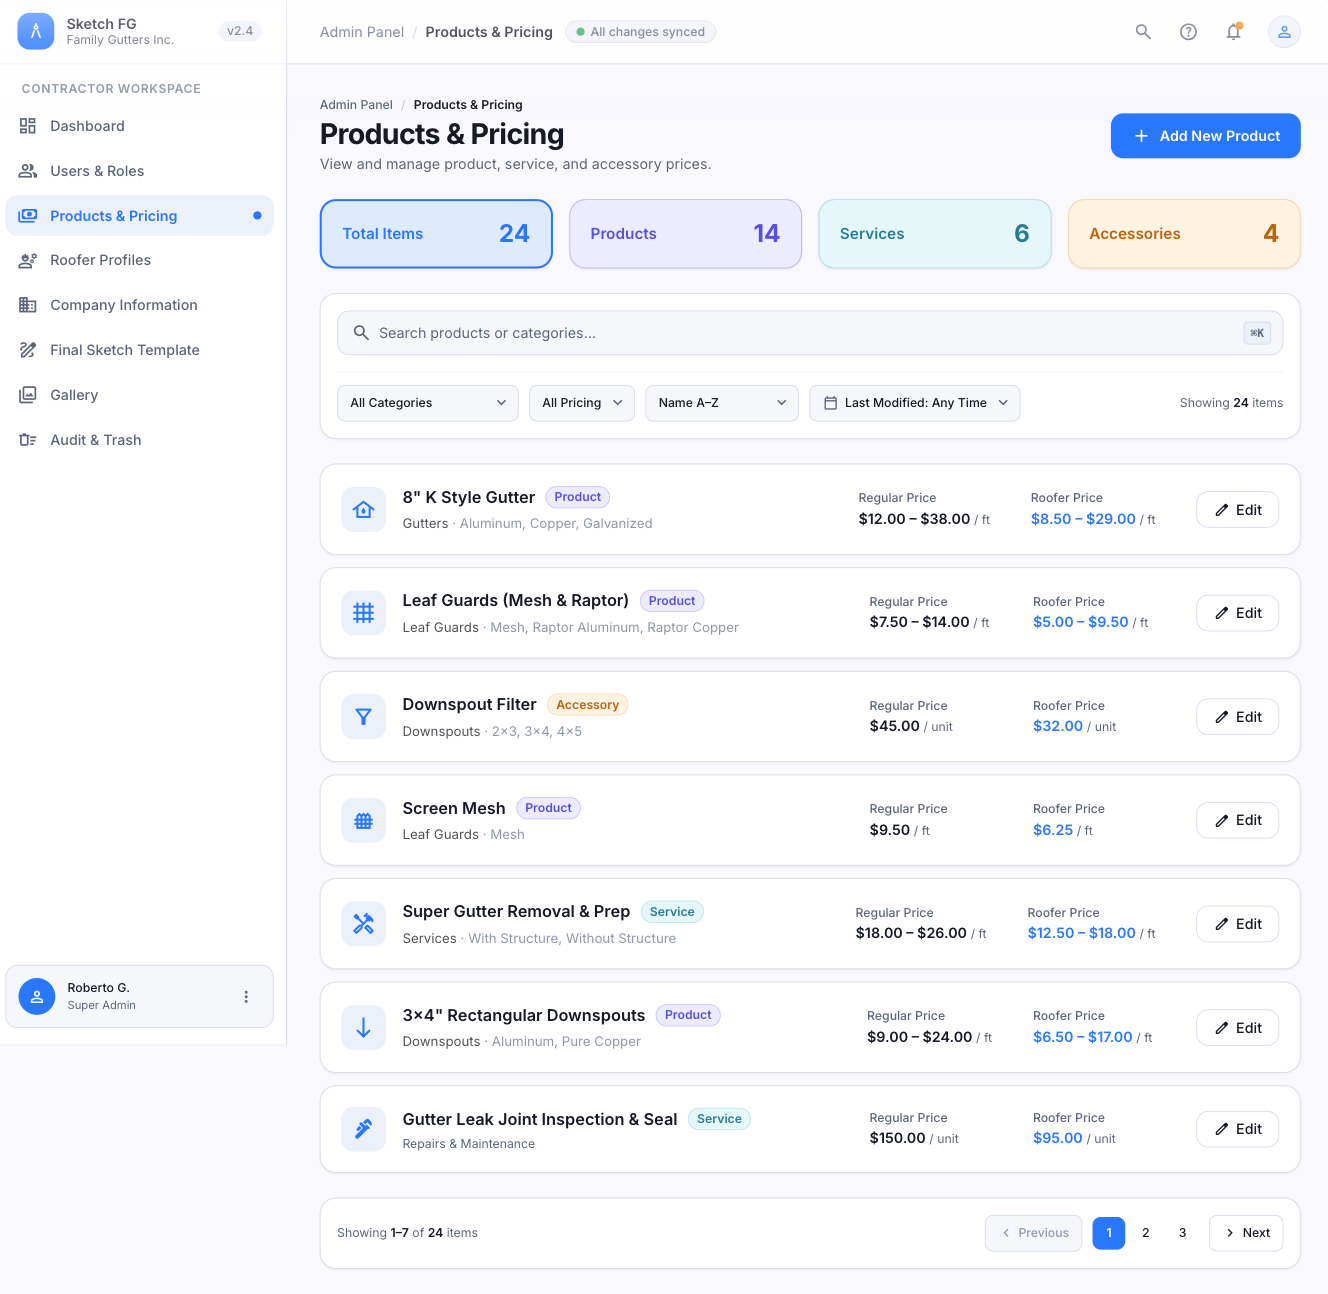Click the Screen Mesh product icon
This screenshot has height=1294, width=1328.
pos(363,821)
